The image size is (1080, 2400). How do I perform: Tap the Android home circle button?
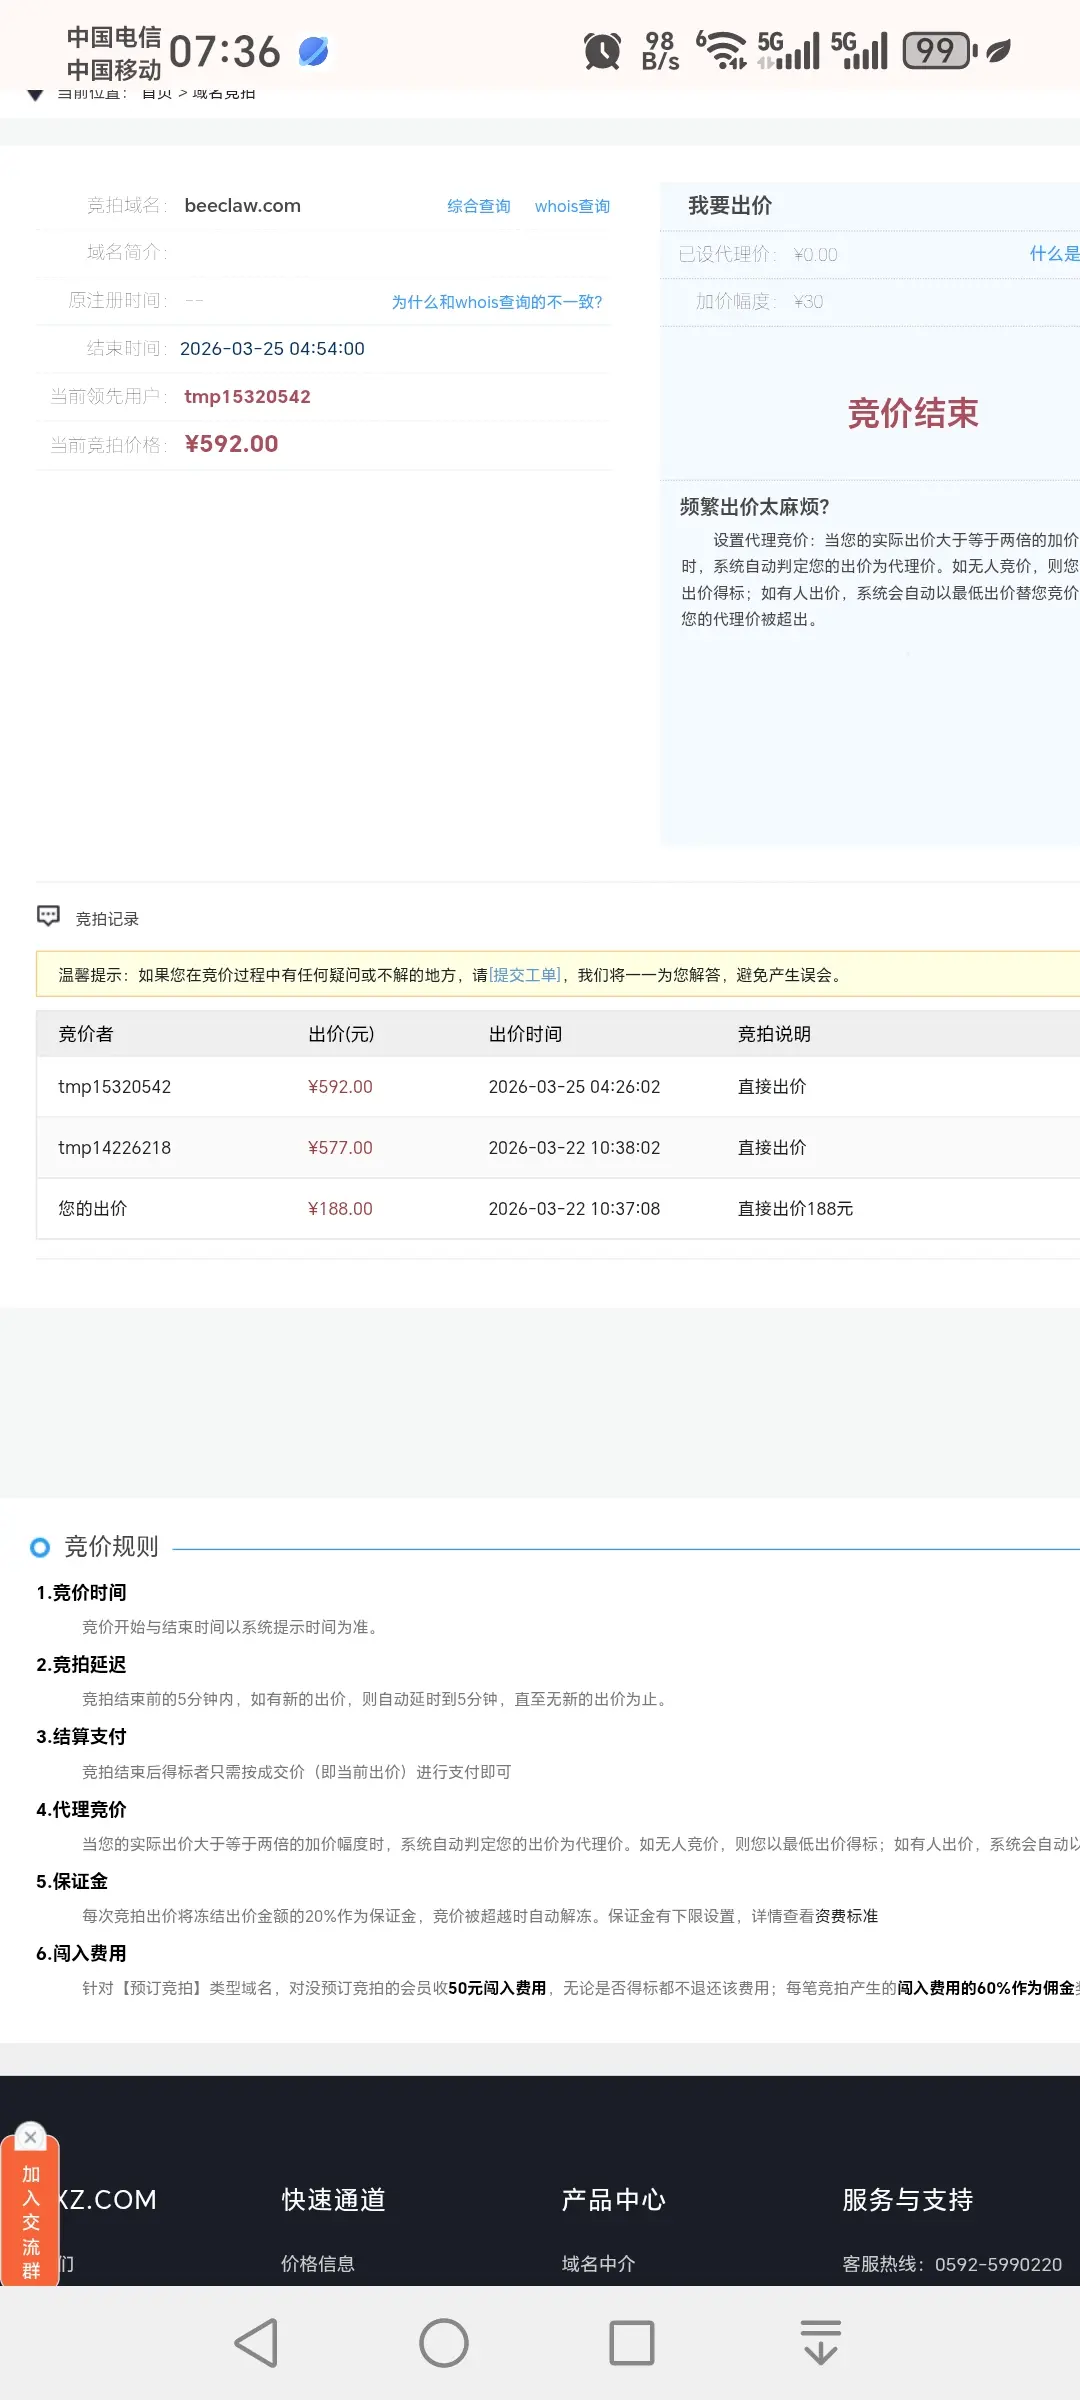(x=444, y=2342)
